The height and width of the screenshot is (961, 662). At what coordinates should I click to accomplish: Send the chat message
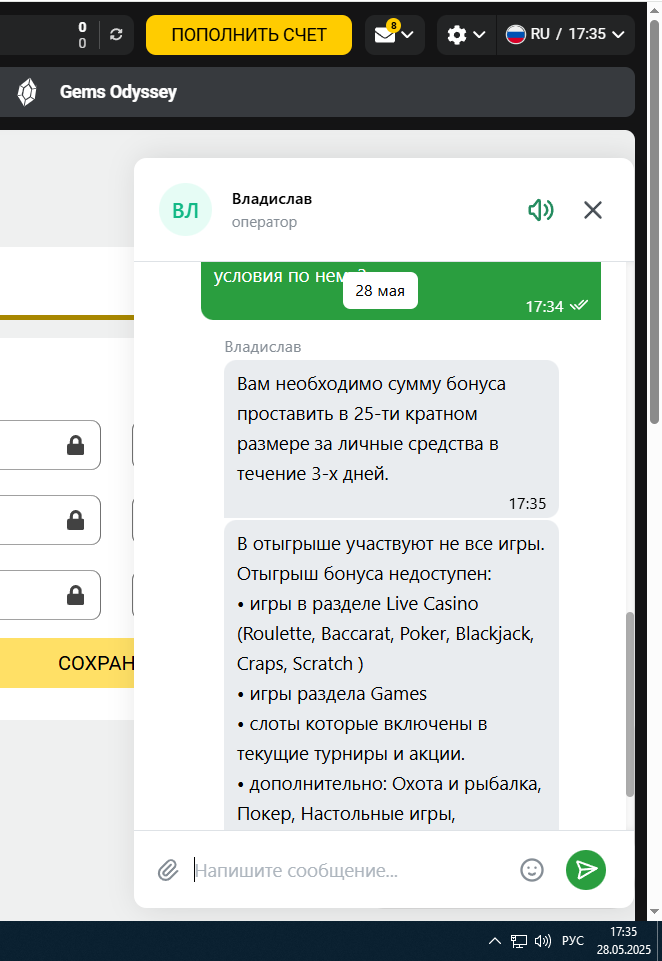pos(586,870)
